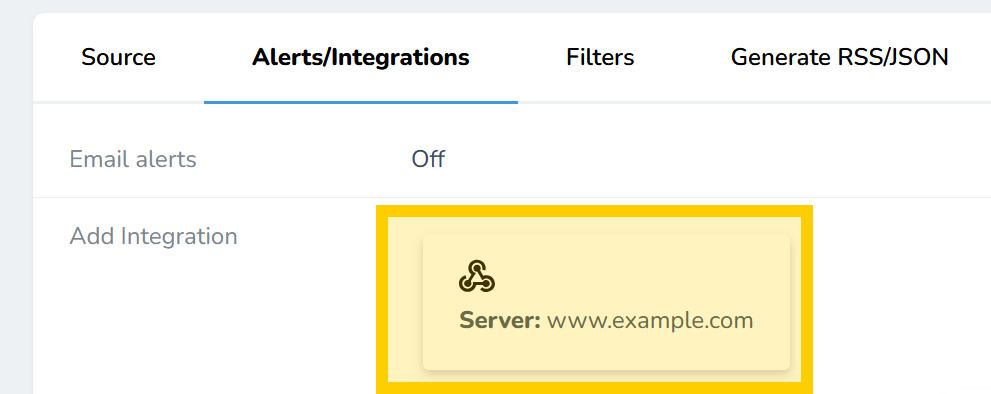
Task: Click the gray page background left of the panel
Action: [16, 202]
